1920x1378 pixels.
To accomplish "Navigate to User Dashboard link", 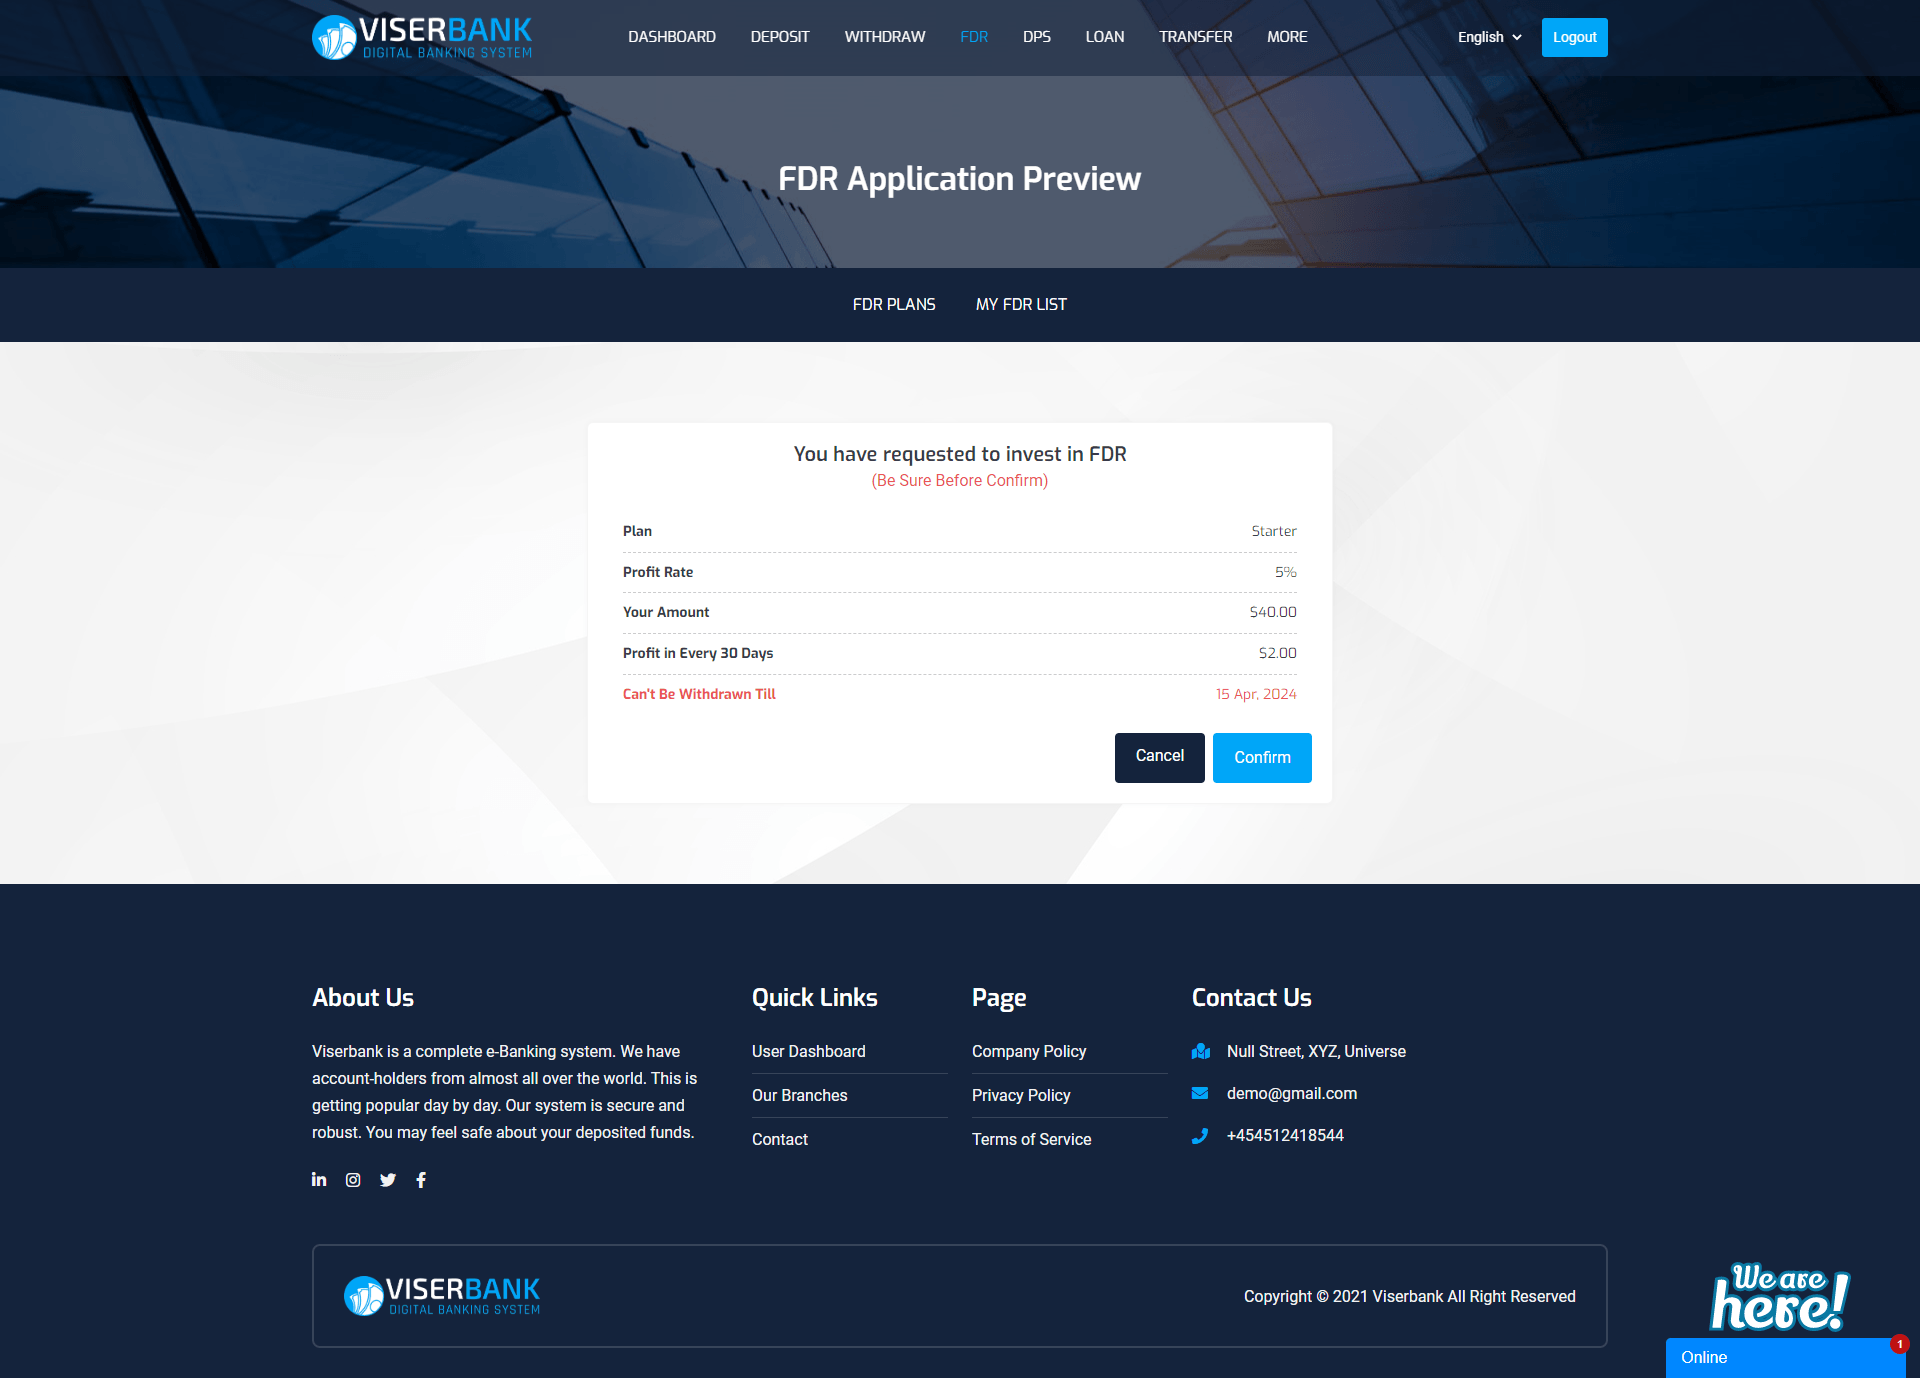I will click(808, 1051).
